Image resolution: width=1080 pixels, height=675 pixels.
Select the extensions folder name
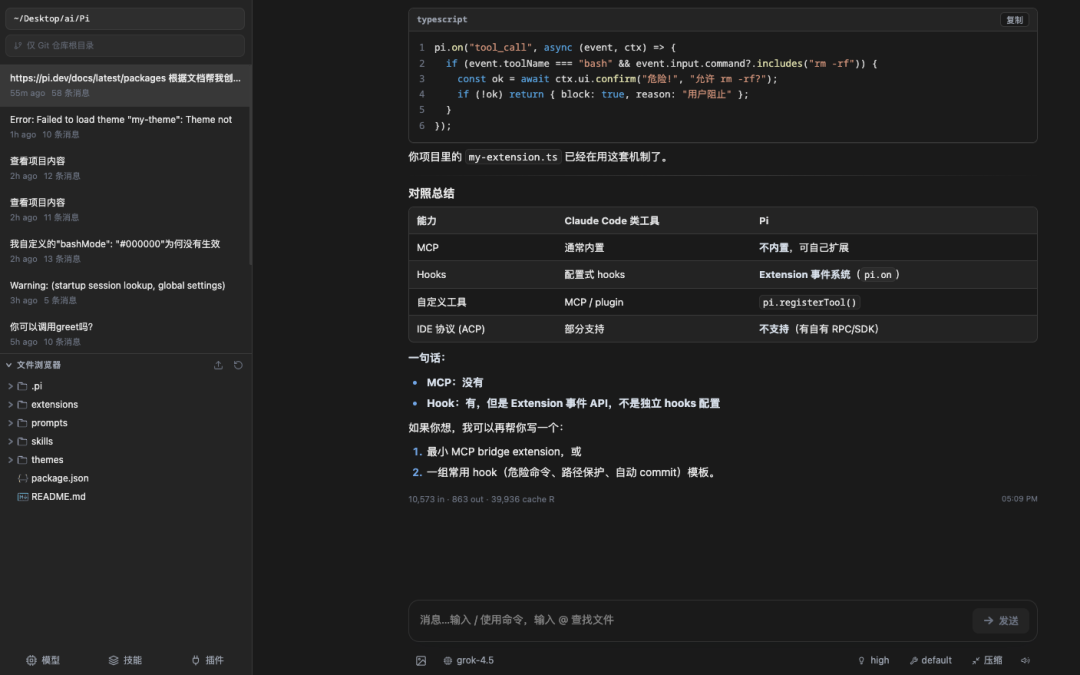(x=54, y=404)
